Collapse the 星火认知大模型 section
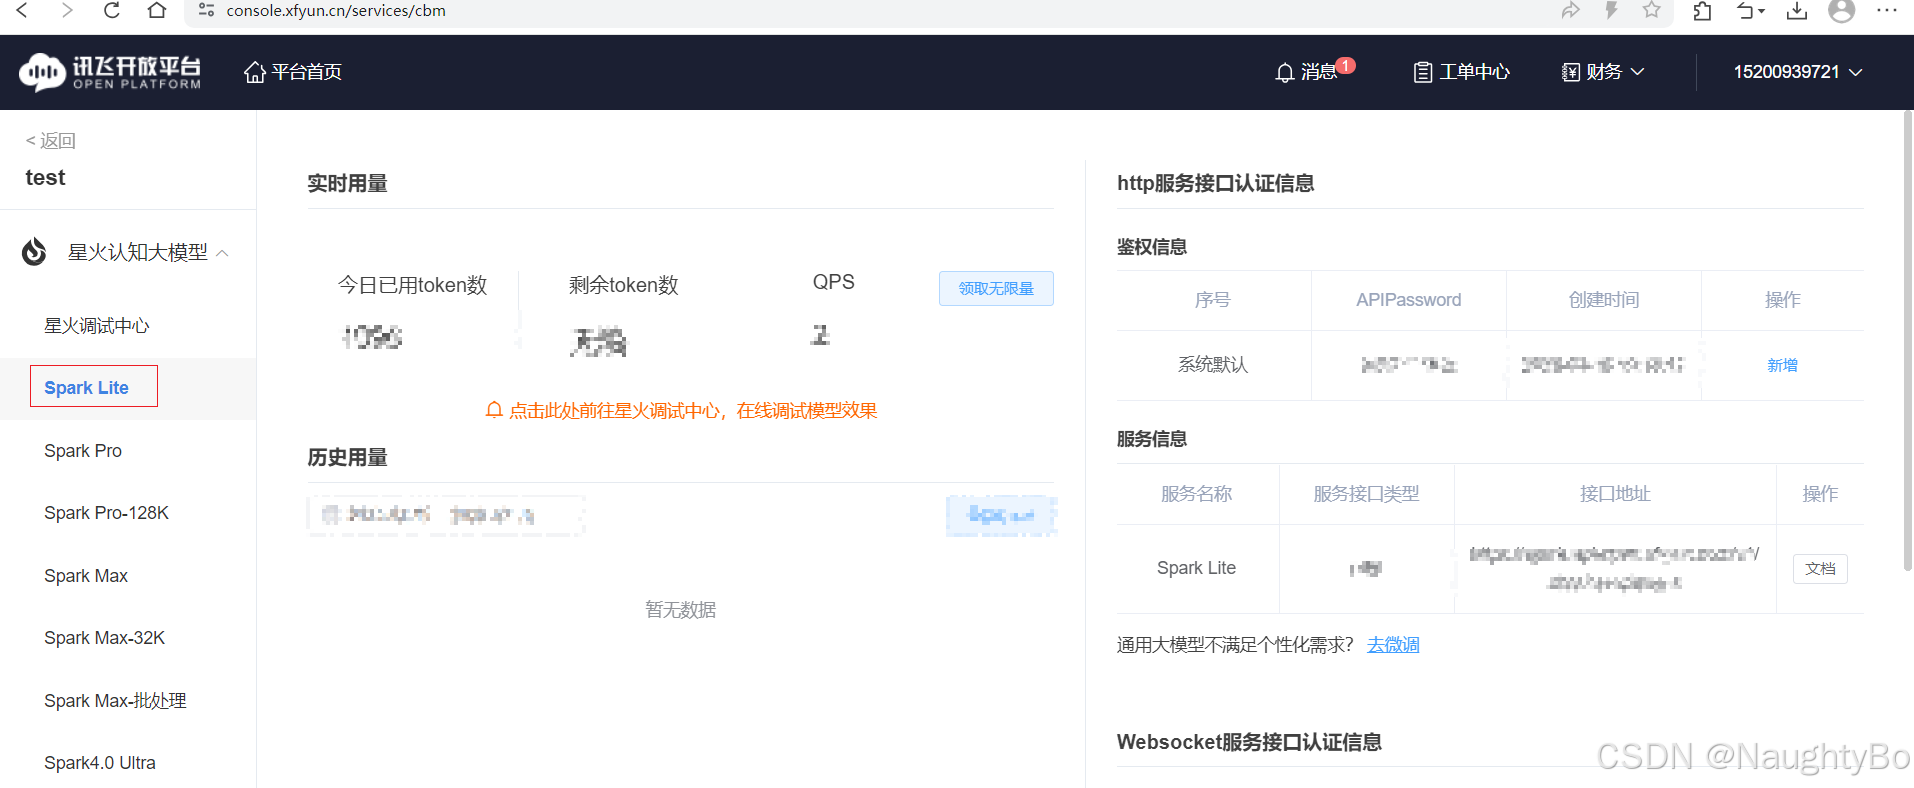 (223, 253)
